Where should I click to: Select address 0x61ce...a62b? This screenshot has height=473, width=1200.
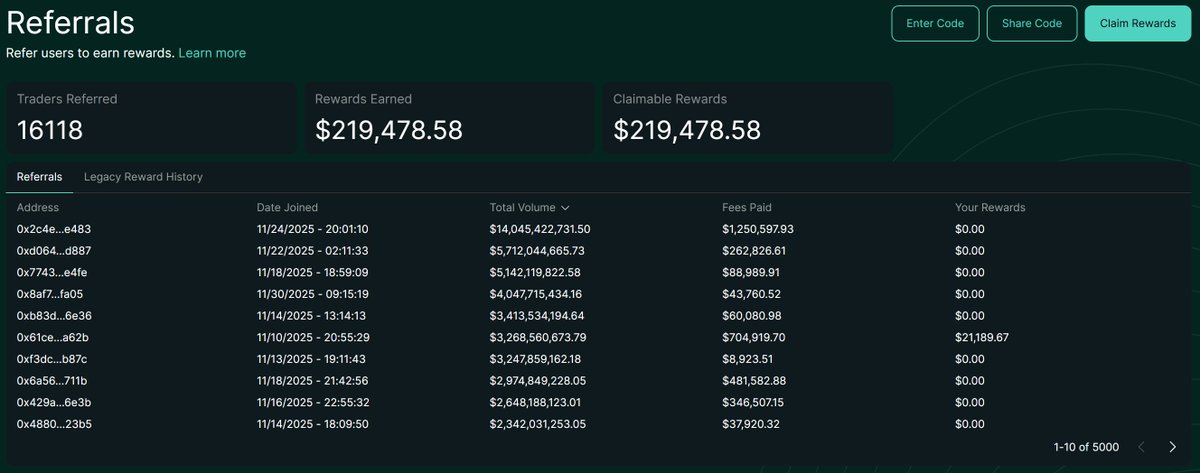(x=53, y=337)
